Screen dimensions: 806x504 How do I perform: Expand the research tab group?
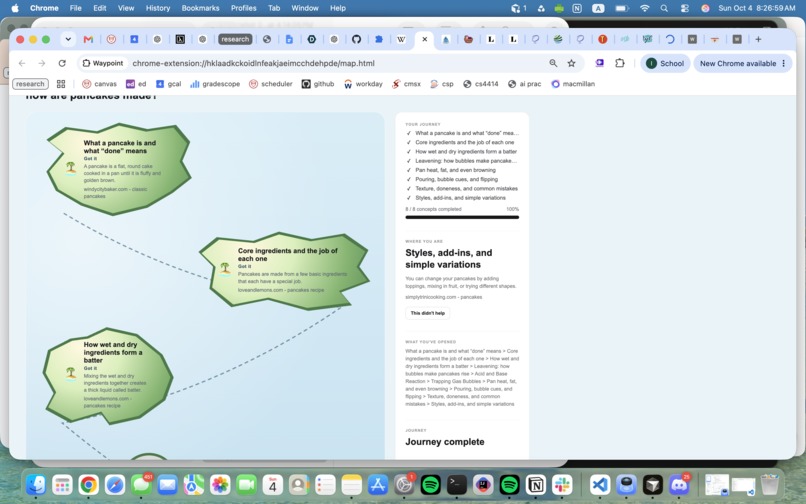point(235,39)
